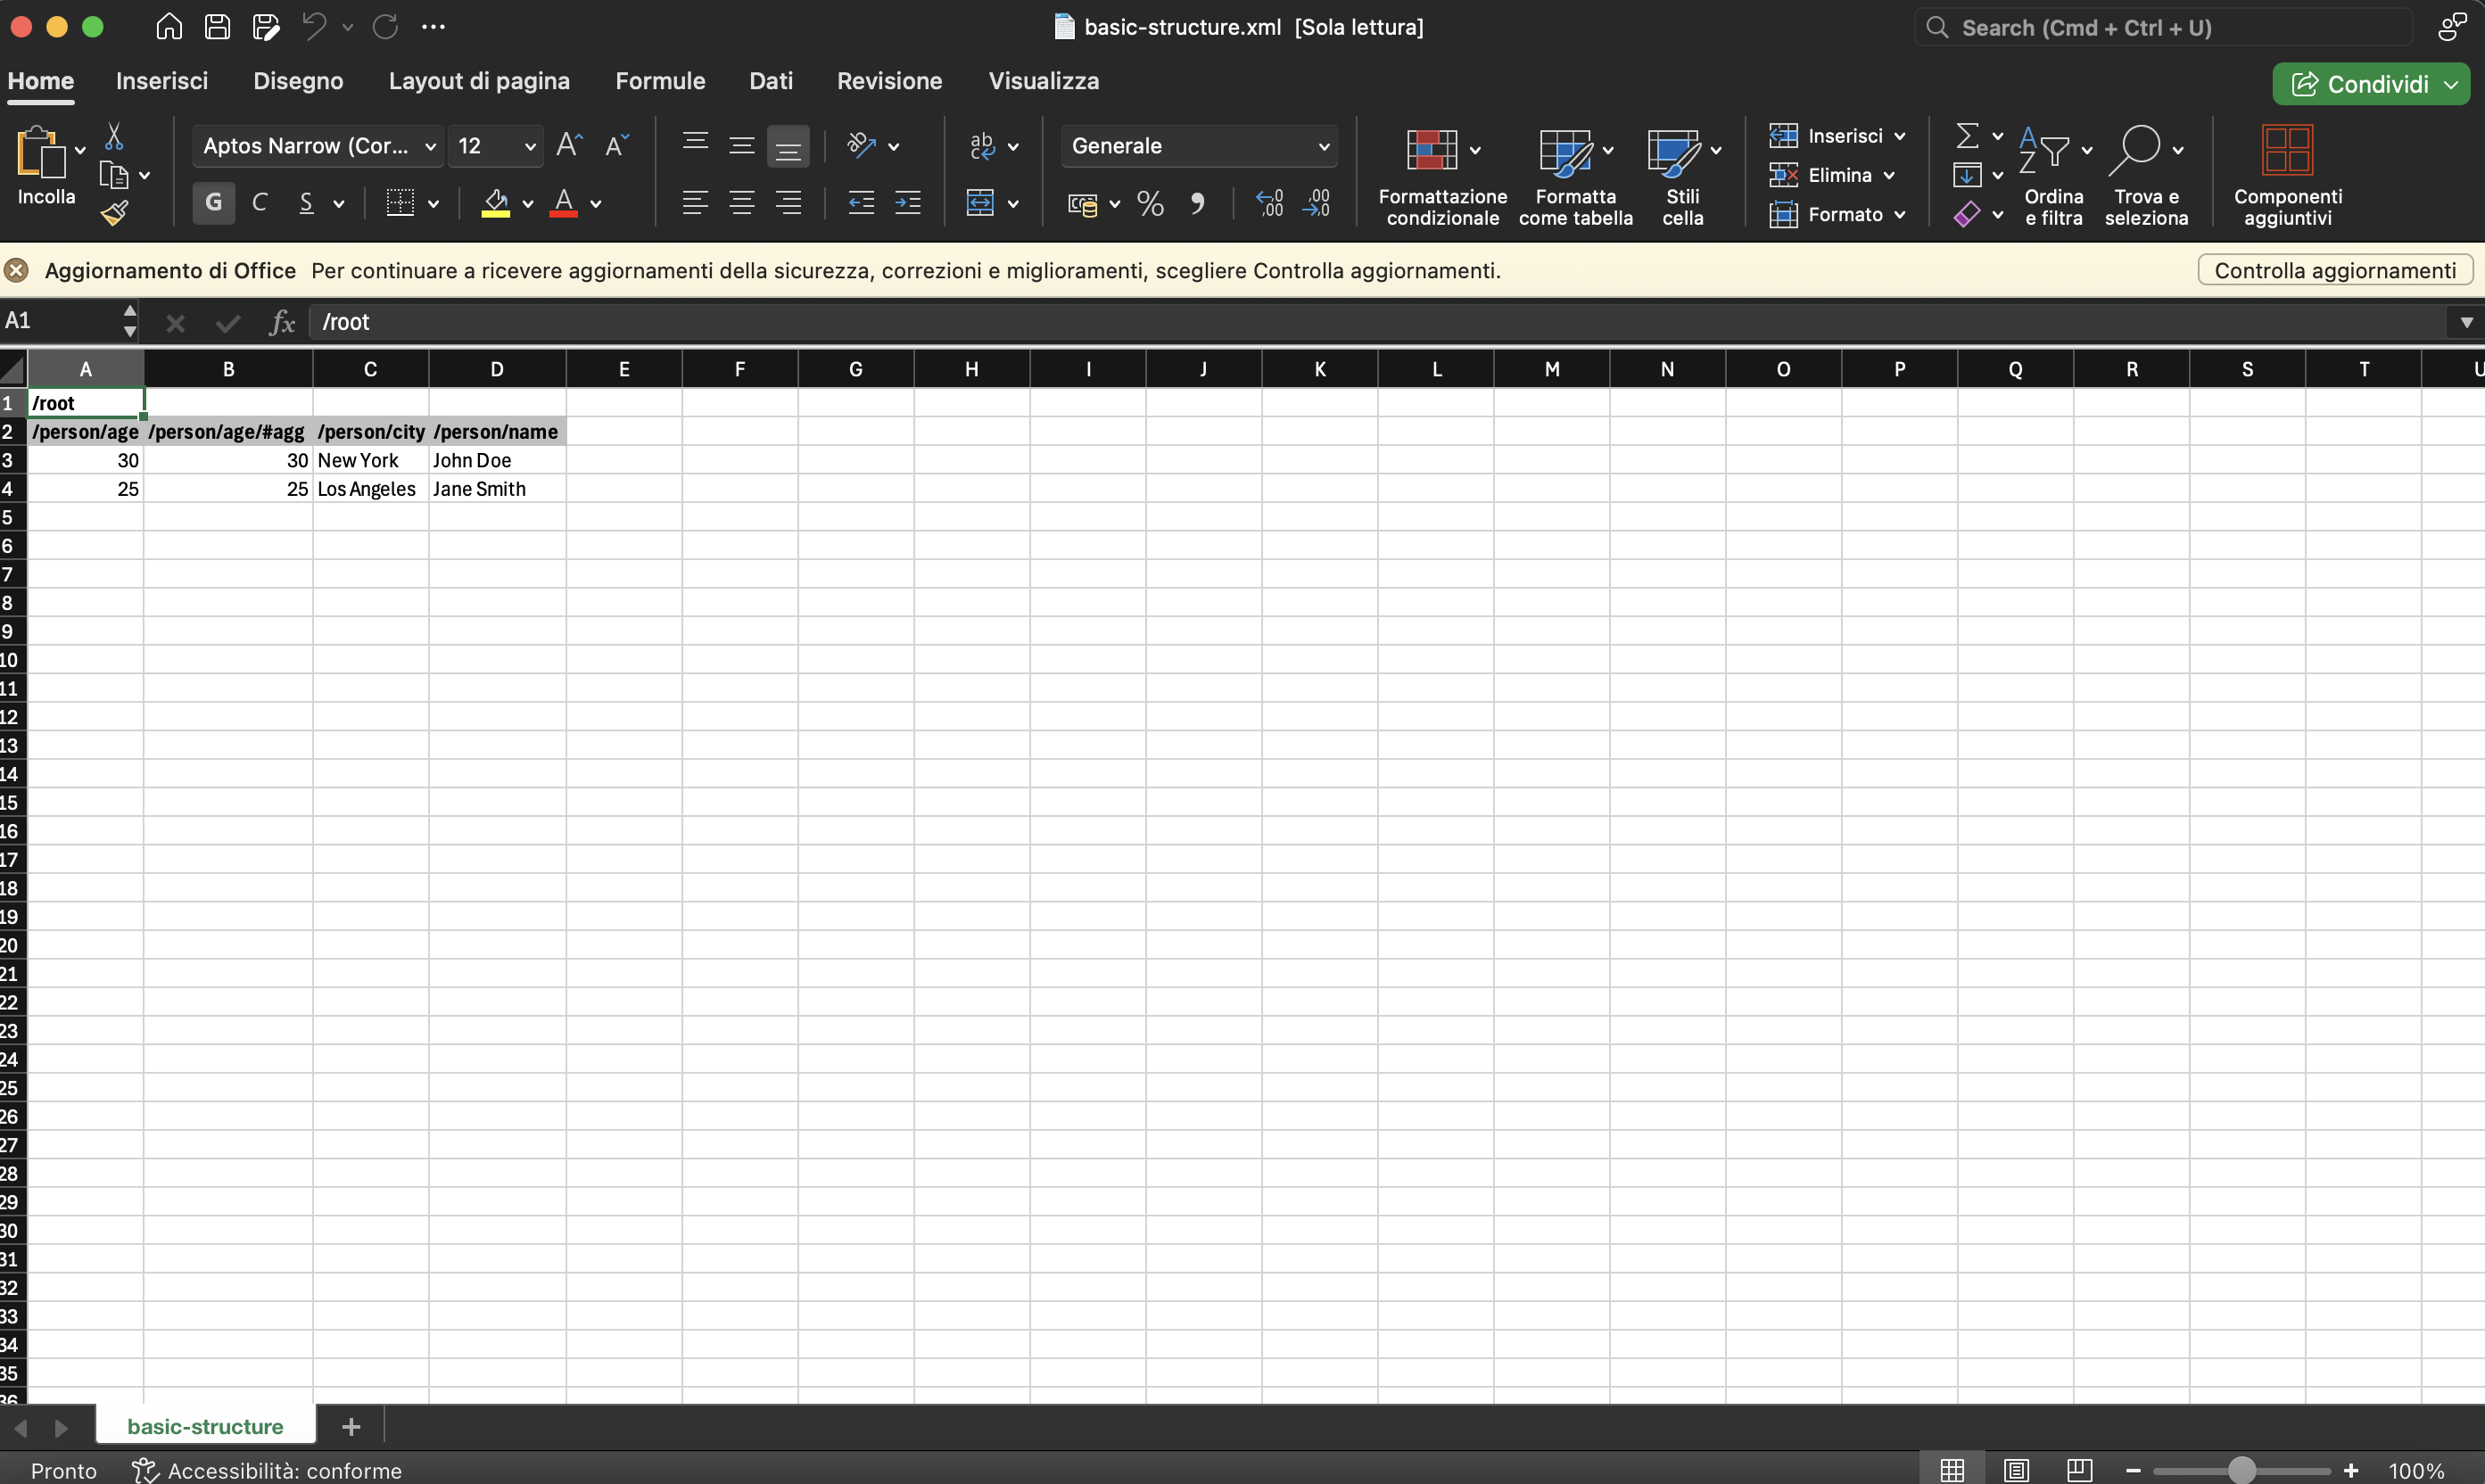Apply red font color swatch
2485x1484 pixels.
564,204
